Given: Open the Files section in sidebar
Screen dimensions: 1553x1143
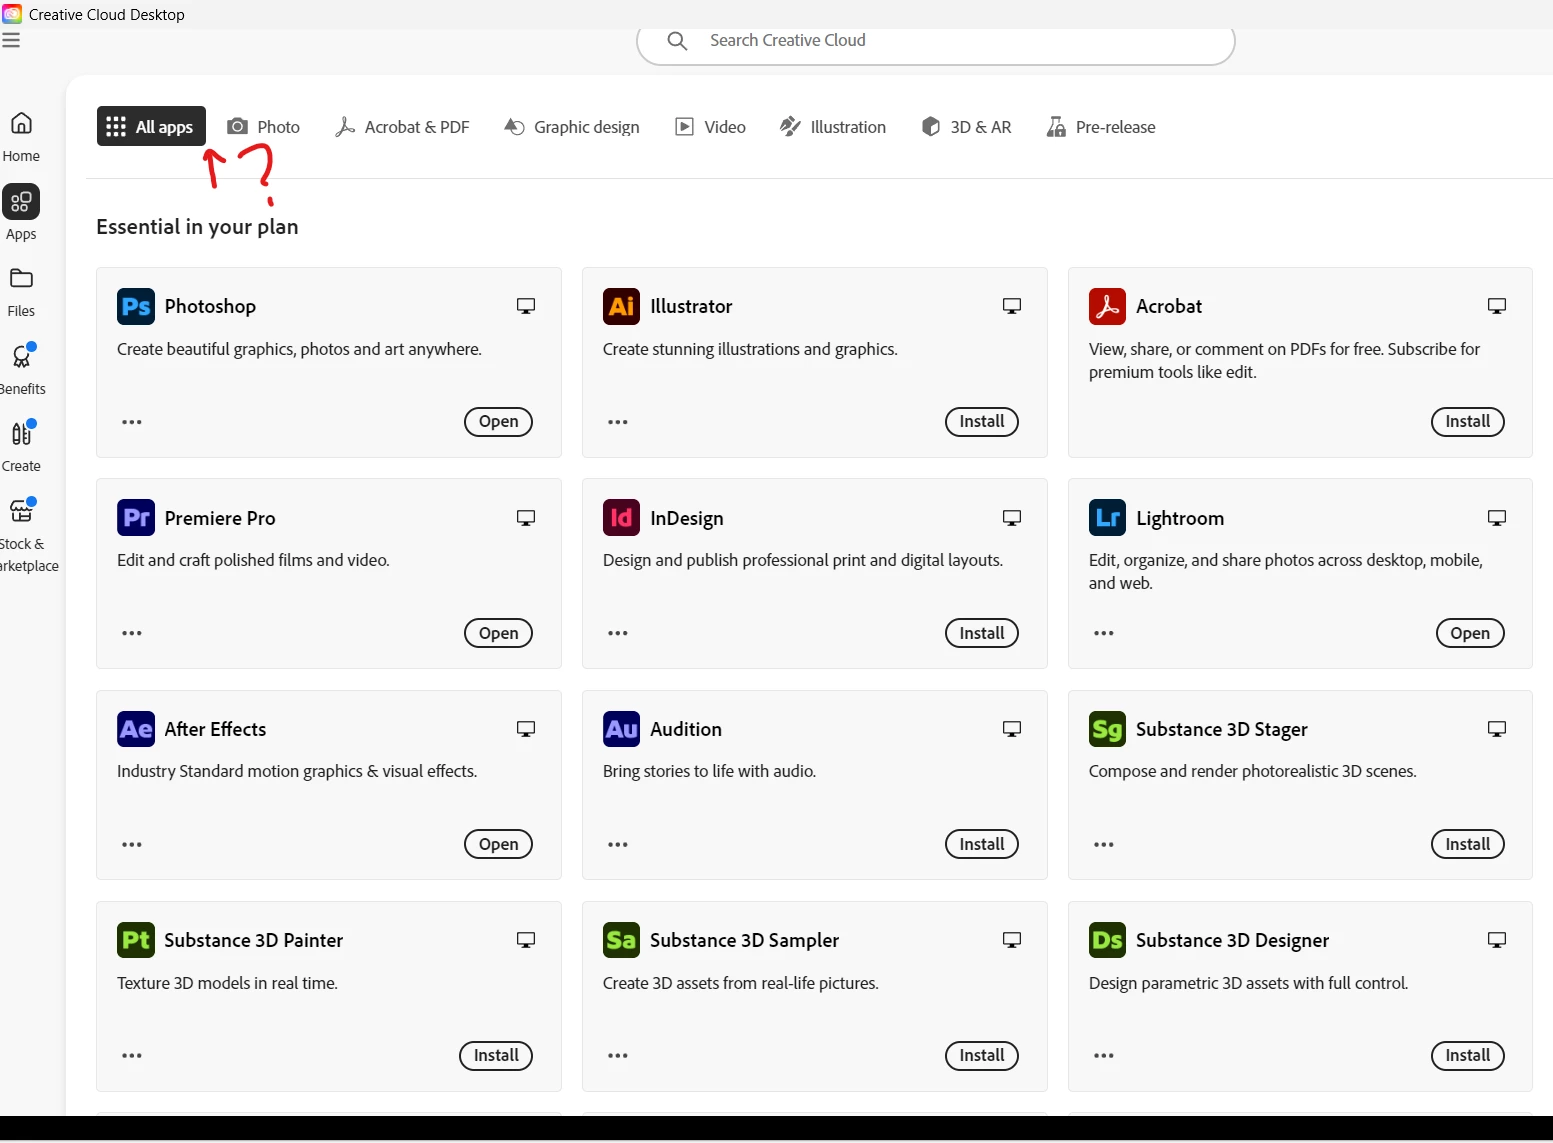Looking at the screenshot, I should click(21, 292).
